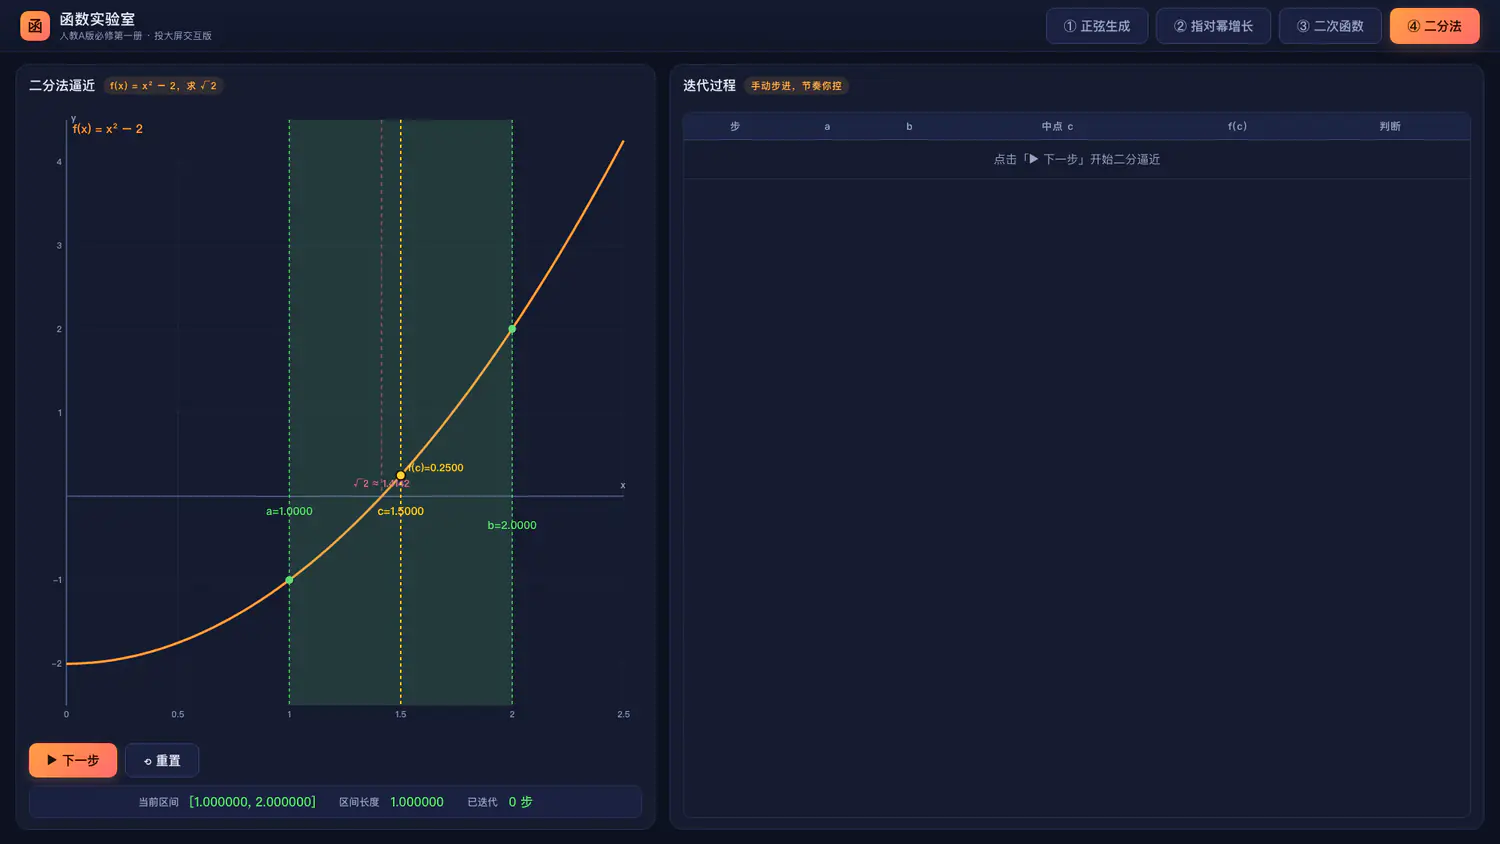Click the 判断 column header
This screenshot has width=1500, height=844.
tap(1390, 126)
